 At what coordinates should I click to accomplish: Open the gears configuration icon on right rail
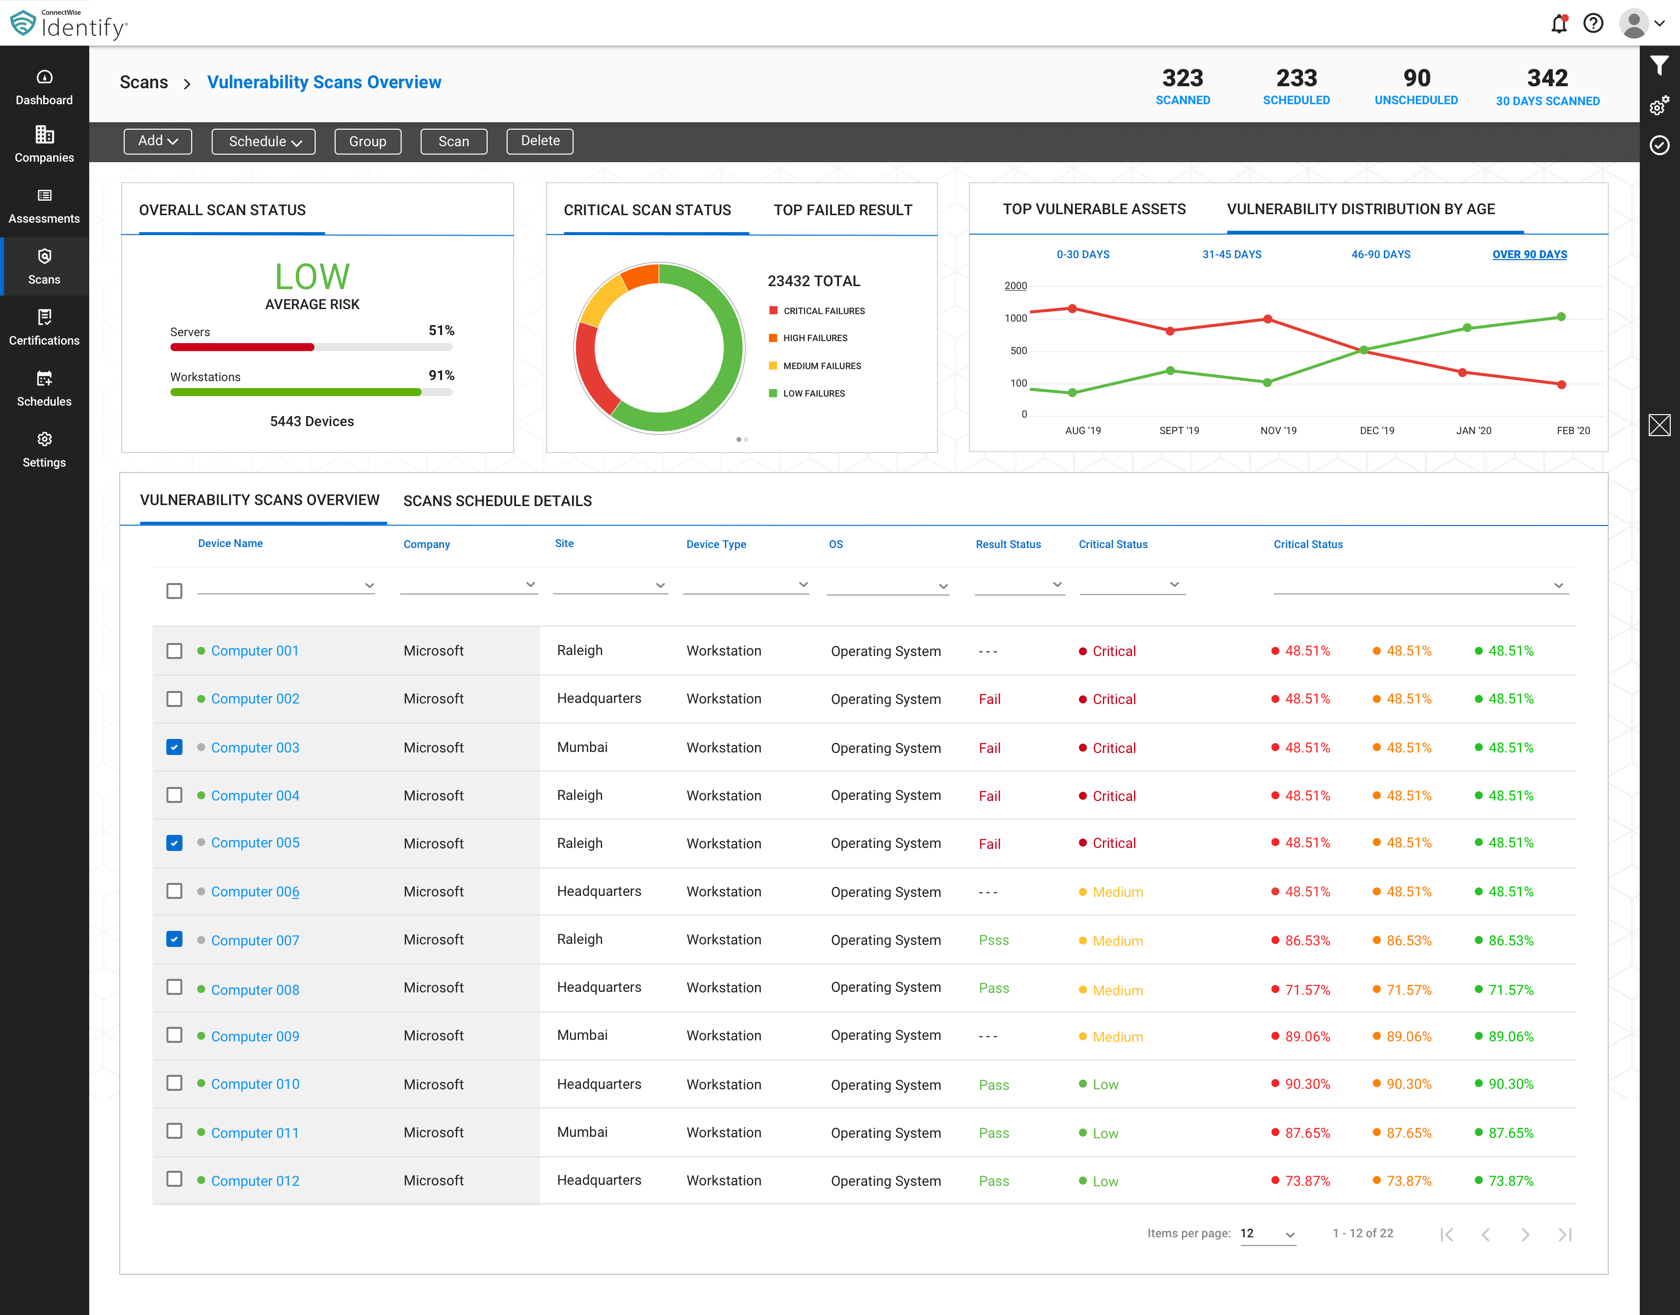[1660, 105]
